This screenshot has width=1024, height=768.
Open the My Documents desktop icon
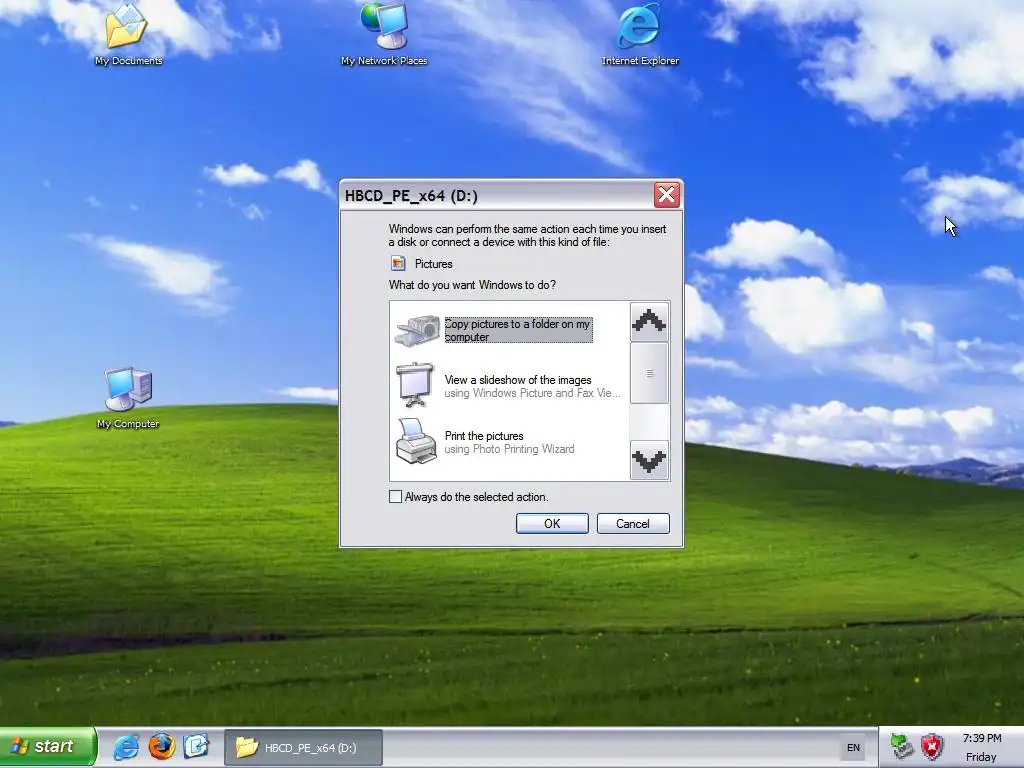[x=127, y=33]
